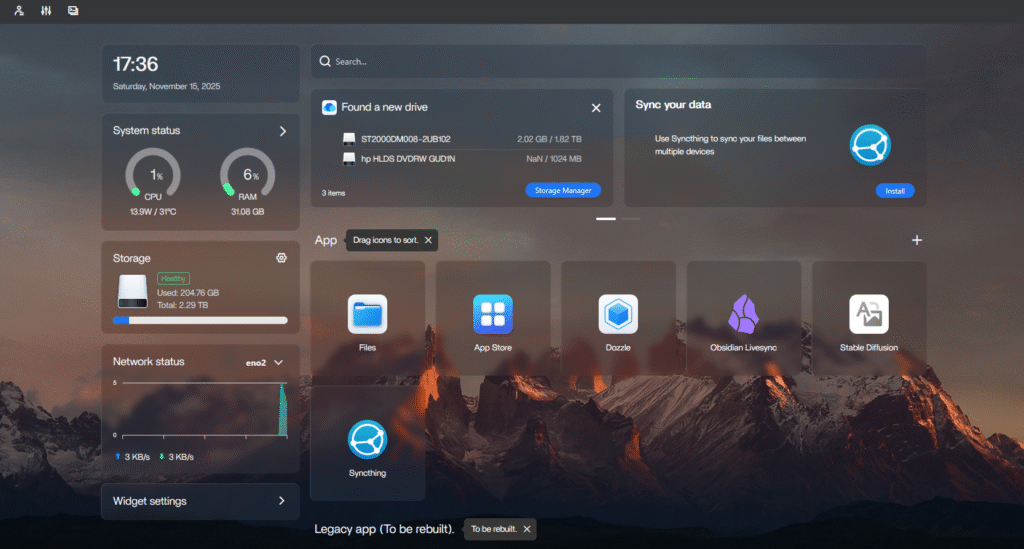Click the storage settings gear icon
The height and width of the screenshot is (549, 1024).
click(x=282, y=258)
